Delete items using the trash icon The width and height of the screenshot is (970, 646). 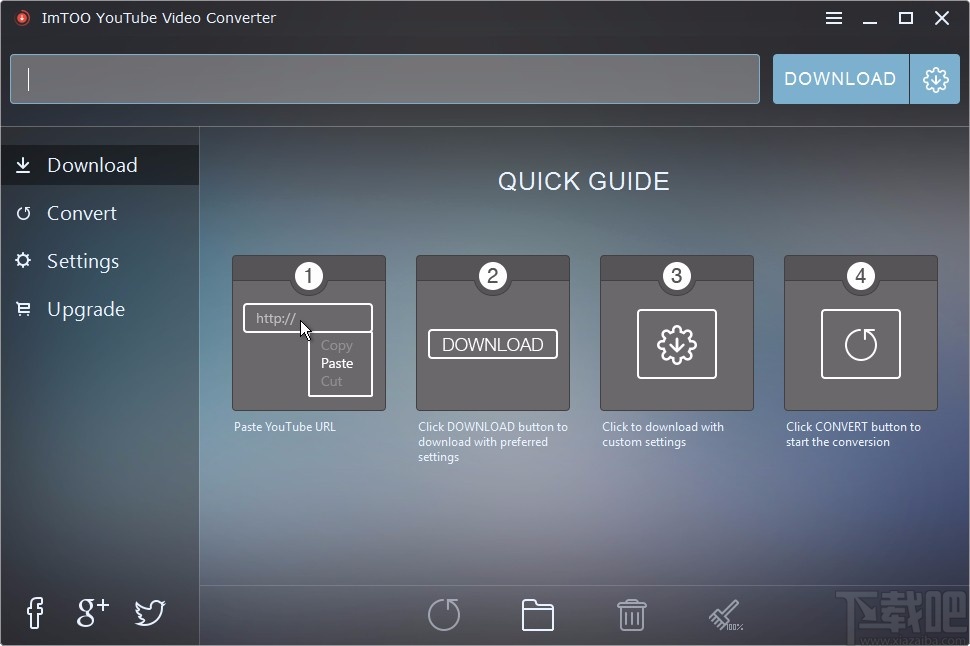click(631, 614)
